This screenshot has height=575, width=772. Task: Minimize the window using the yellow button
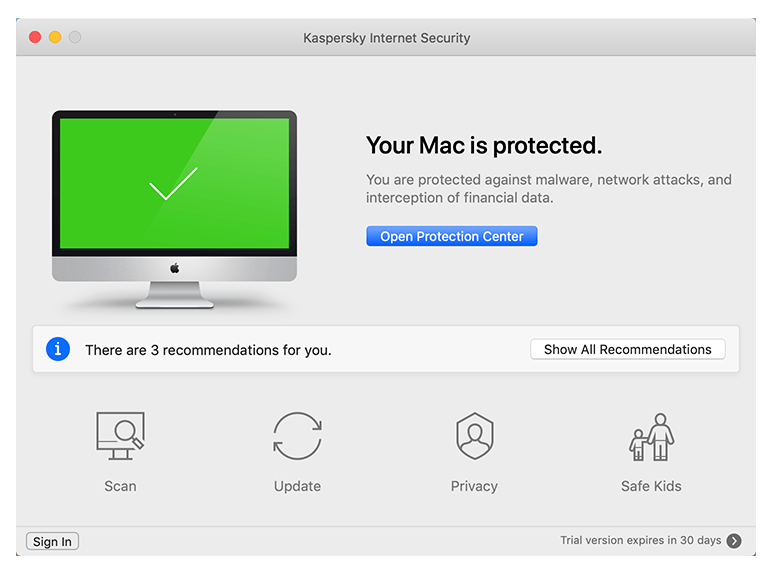55,37
